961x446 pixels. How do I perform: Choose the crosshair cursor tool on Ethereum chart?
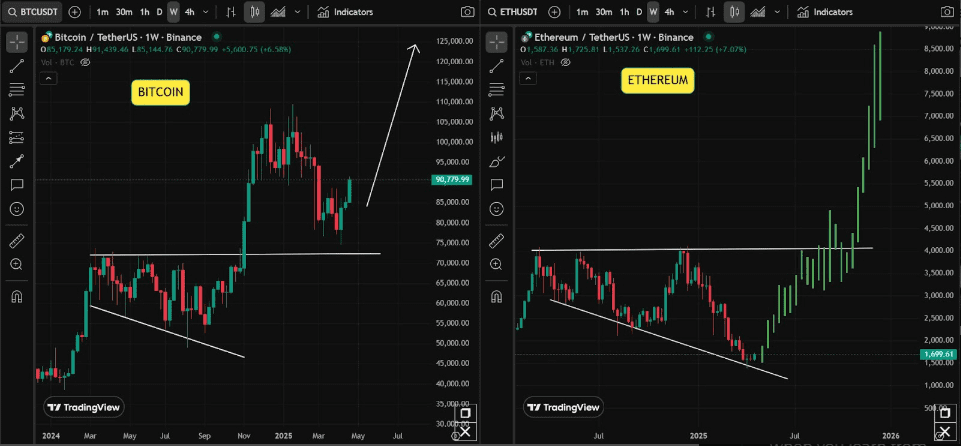click(497, 42)
